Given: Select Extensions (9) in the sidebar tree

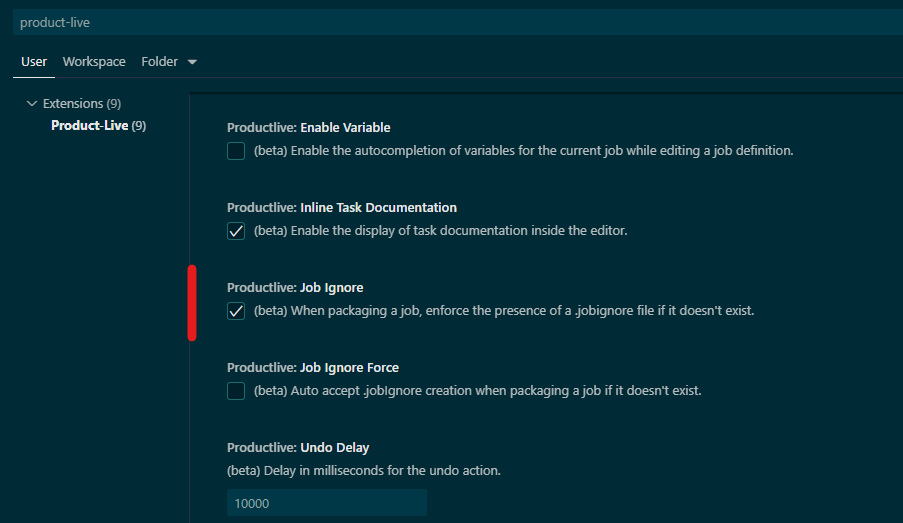Looking at the screenshot, I should click(82, 104).
